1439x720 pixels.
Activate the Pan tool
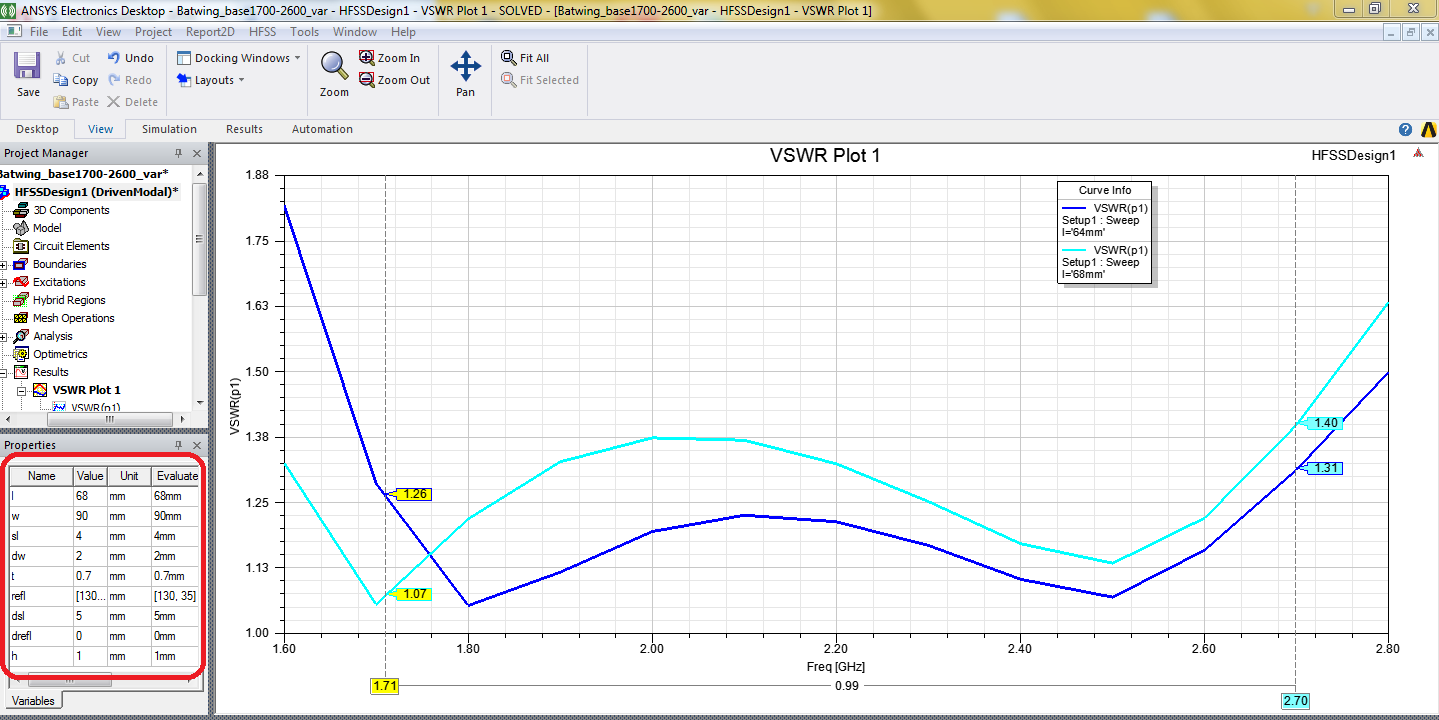point(465,68)
